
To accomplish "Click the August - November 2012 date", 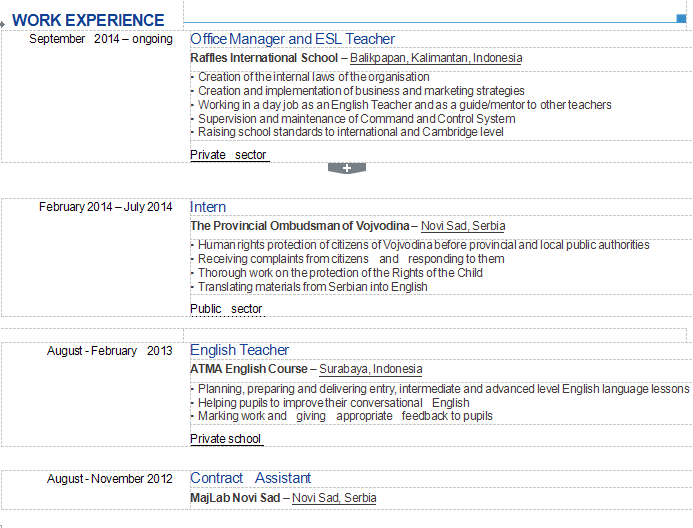I will coord(110,479).
